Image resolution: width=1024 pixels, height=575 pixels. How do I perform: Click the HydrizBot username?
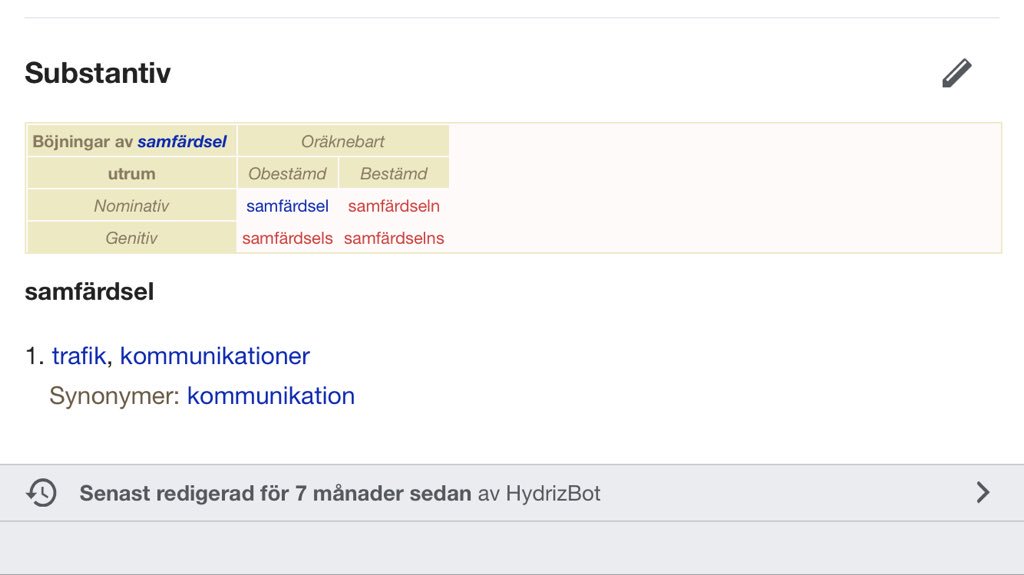(x=552, y=493)
